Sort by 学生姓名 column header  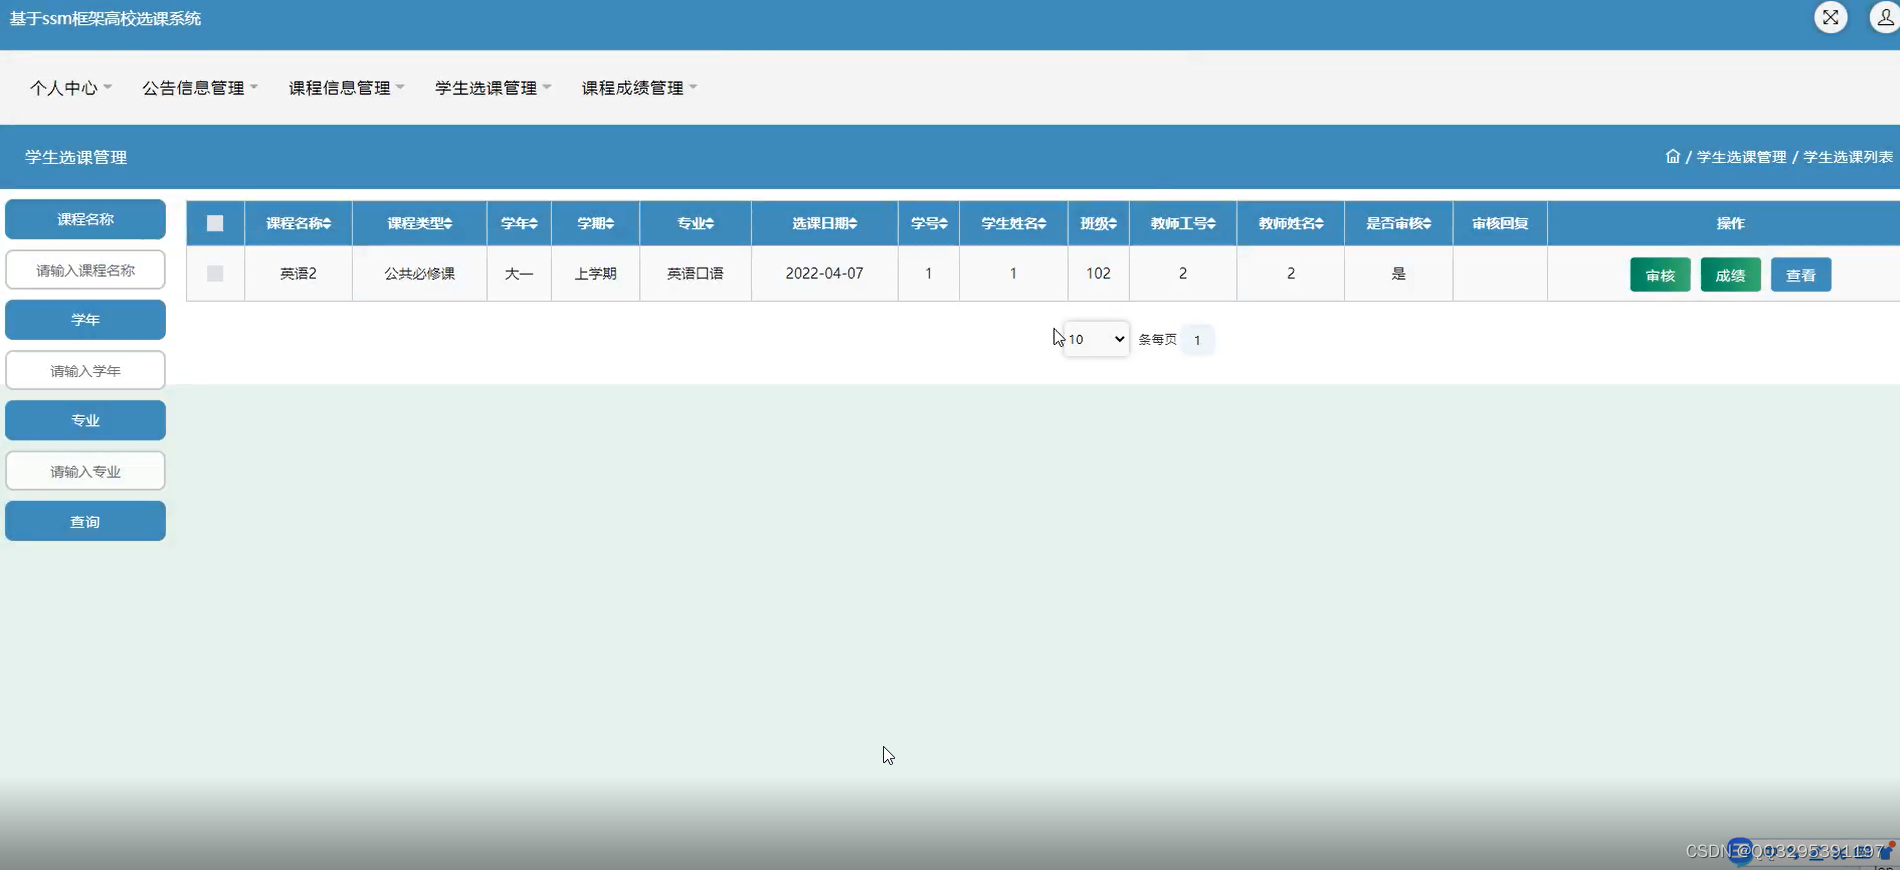1014,224
